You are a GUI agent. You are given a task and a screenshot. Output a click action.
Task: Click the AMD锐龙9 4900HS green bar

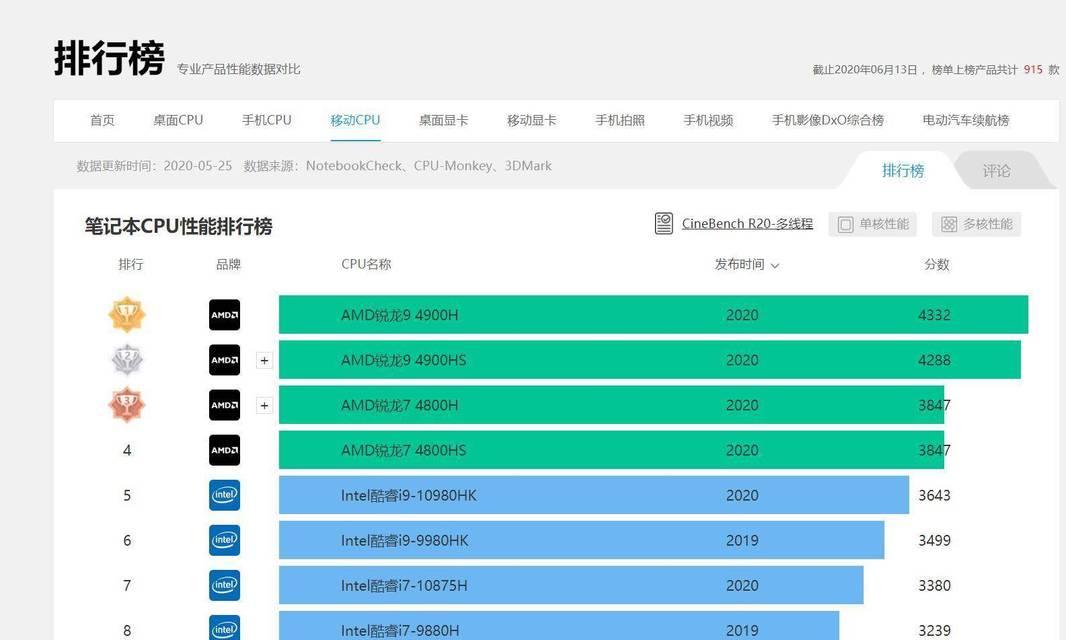649,360
